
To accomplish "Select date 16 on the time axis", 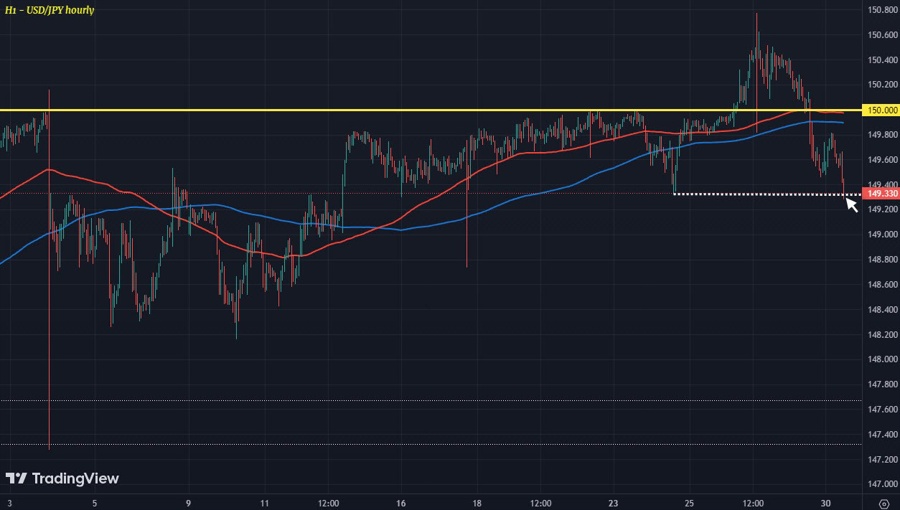I will click(x=401, y=503).
